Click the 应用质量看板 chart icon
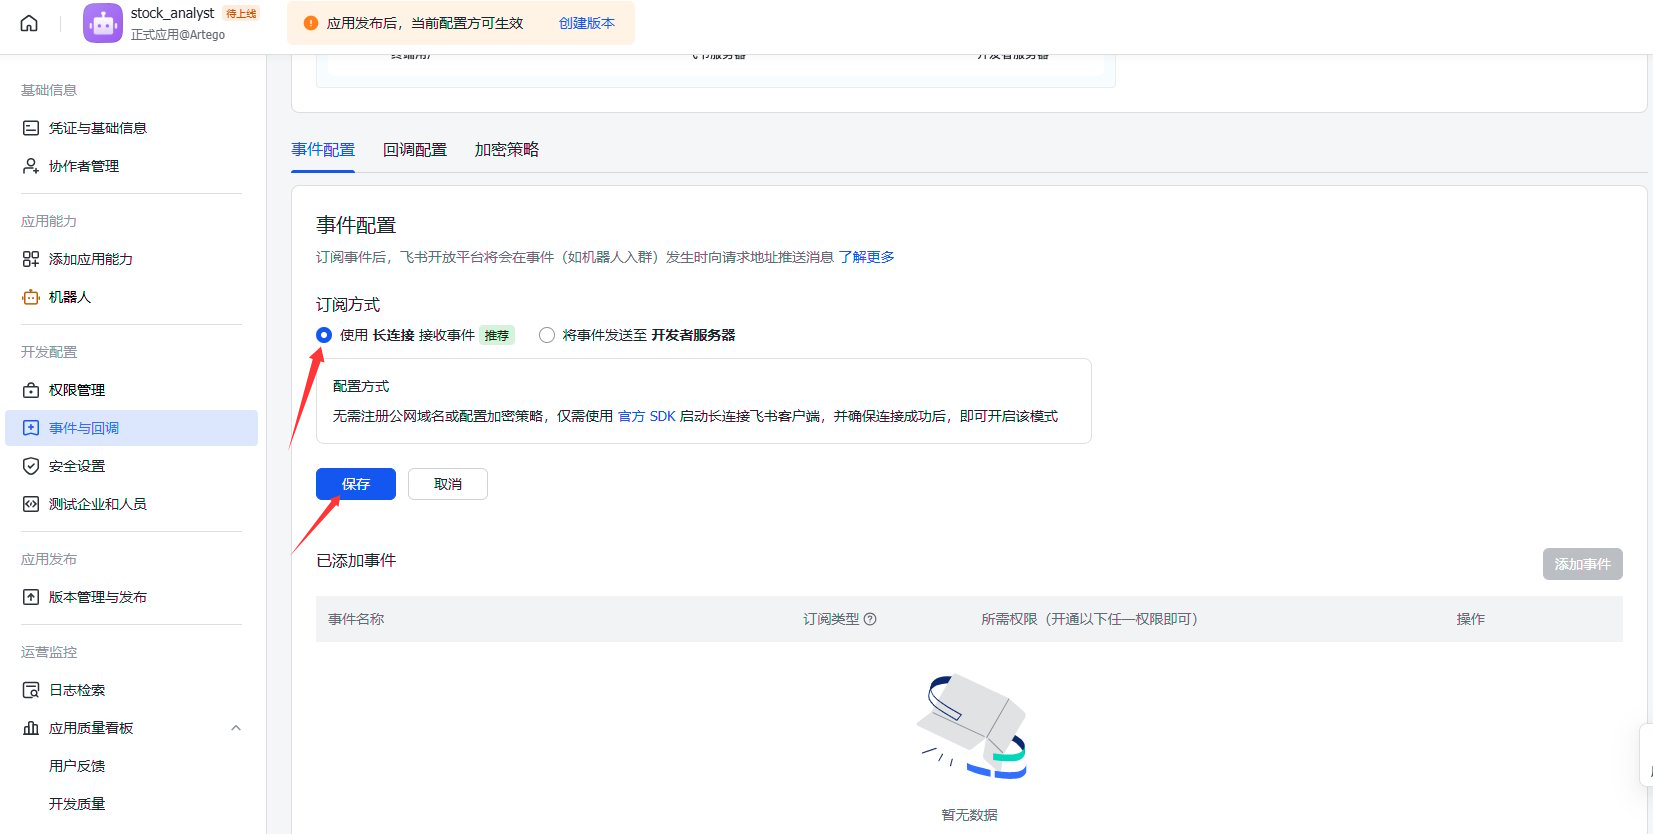 (31, 728)
